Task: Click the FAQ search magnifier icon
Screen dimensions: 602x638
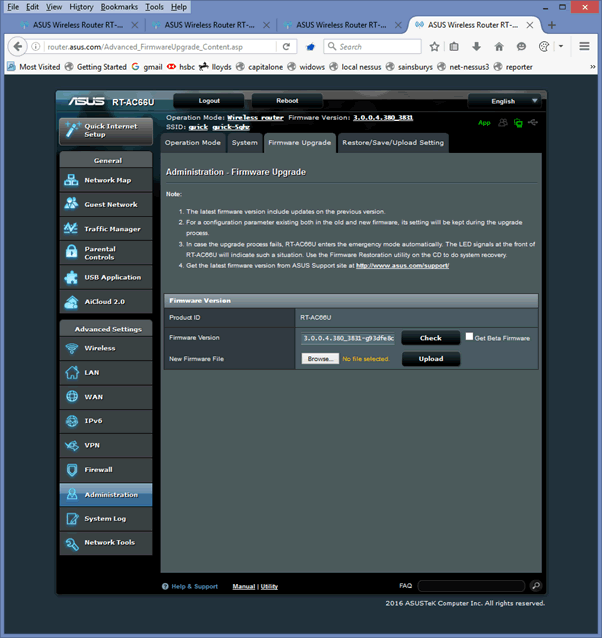Action: (x=536, y=585)
